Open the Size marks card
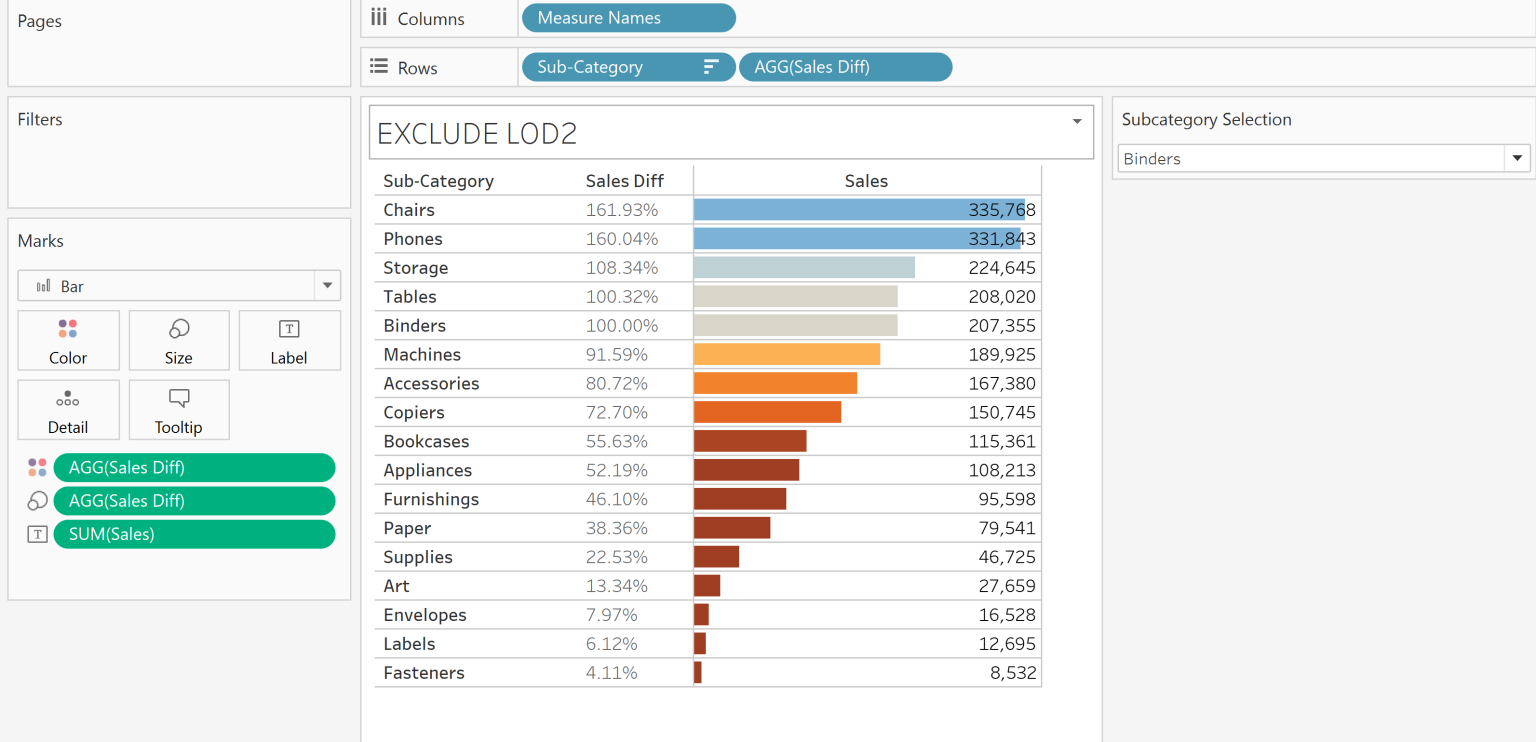The height and width of the screenshot is (742, 1536). (178, 340)
